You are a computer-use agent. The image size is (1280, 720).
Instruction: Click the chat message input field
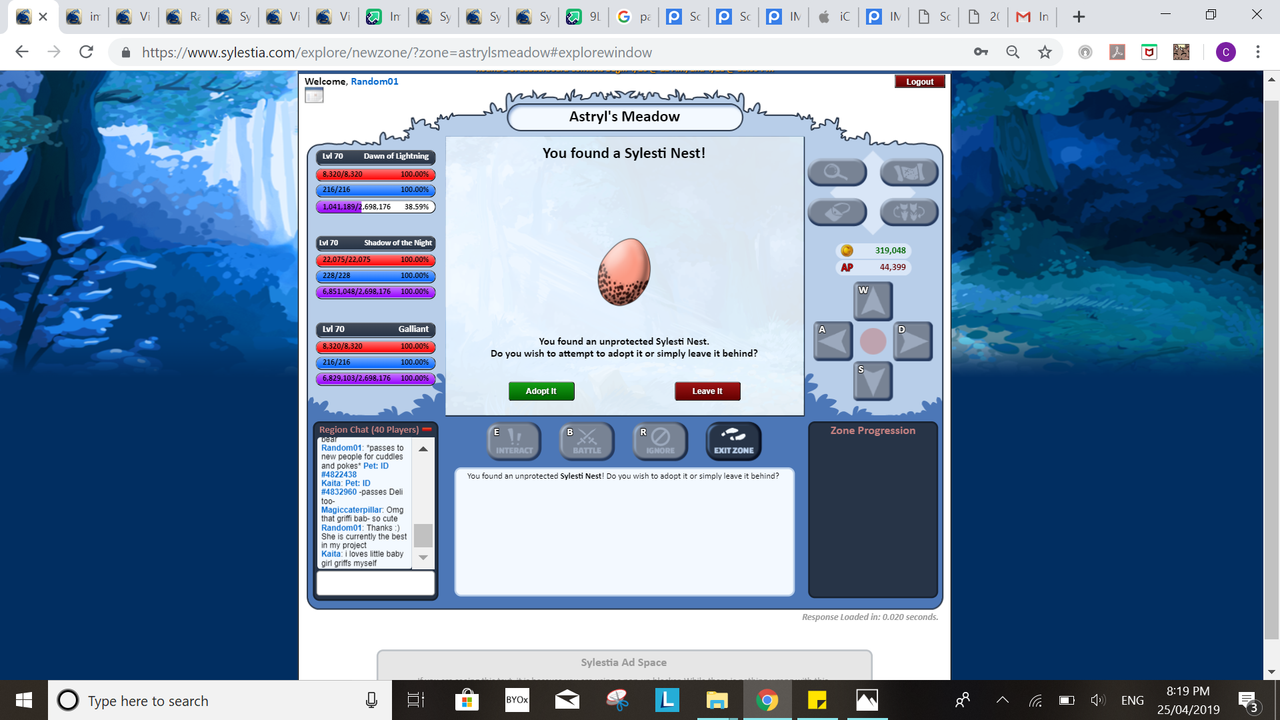tap(375, 583)
